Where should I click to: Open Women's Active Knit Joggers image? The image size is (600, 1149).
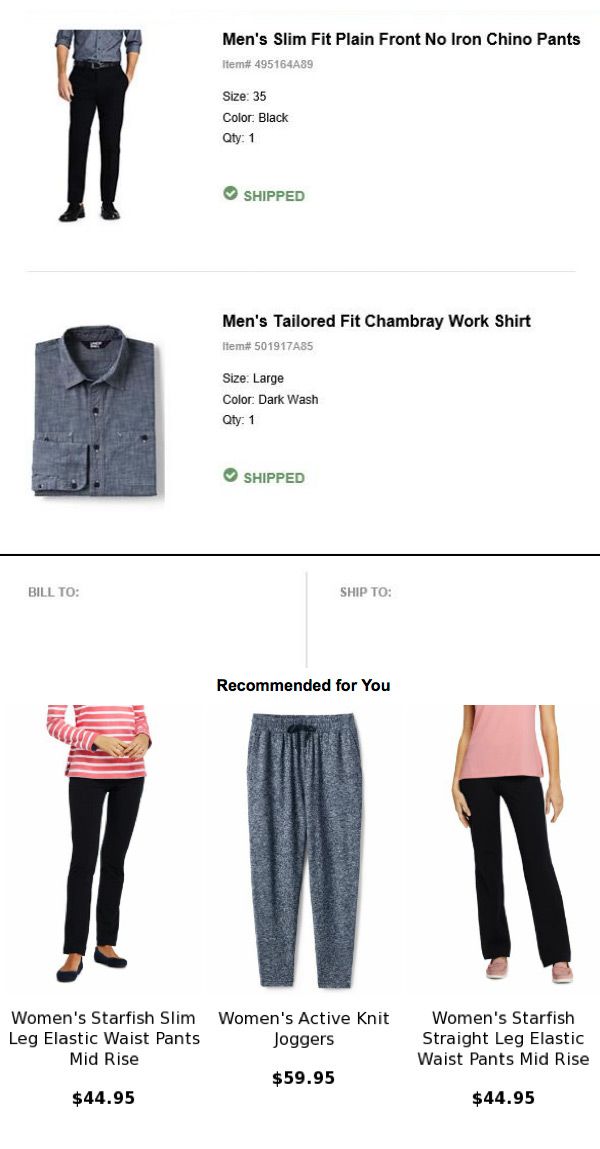[303, 850]
